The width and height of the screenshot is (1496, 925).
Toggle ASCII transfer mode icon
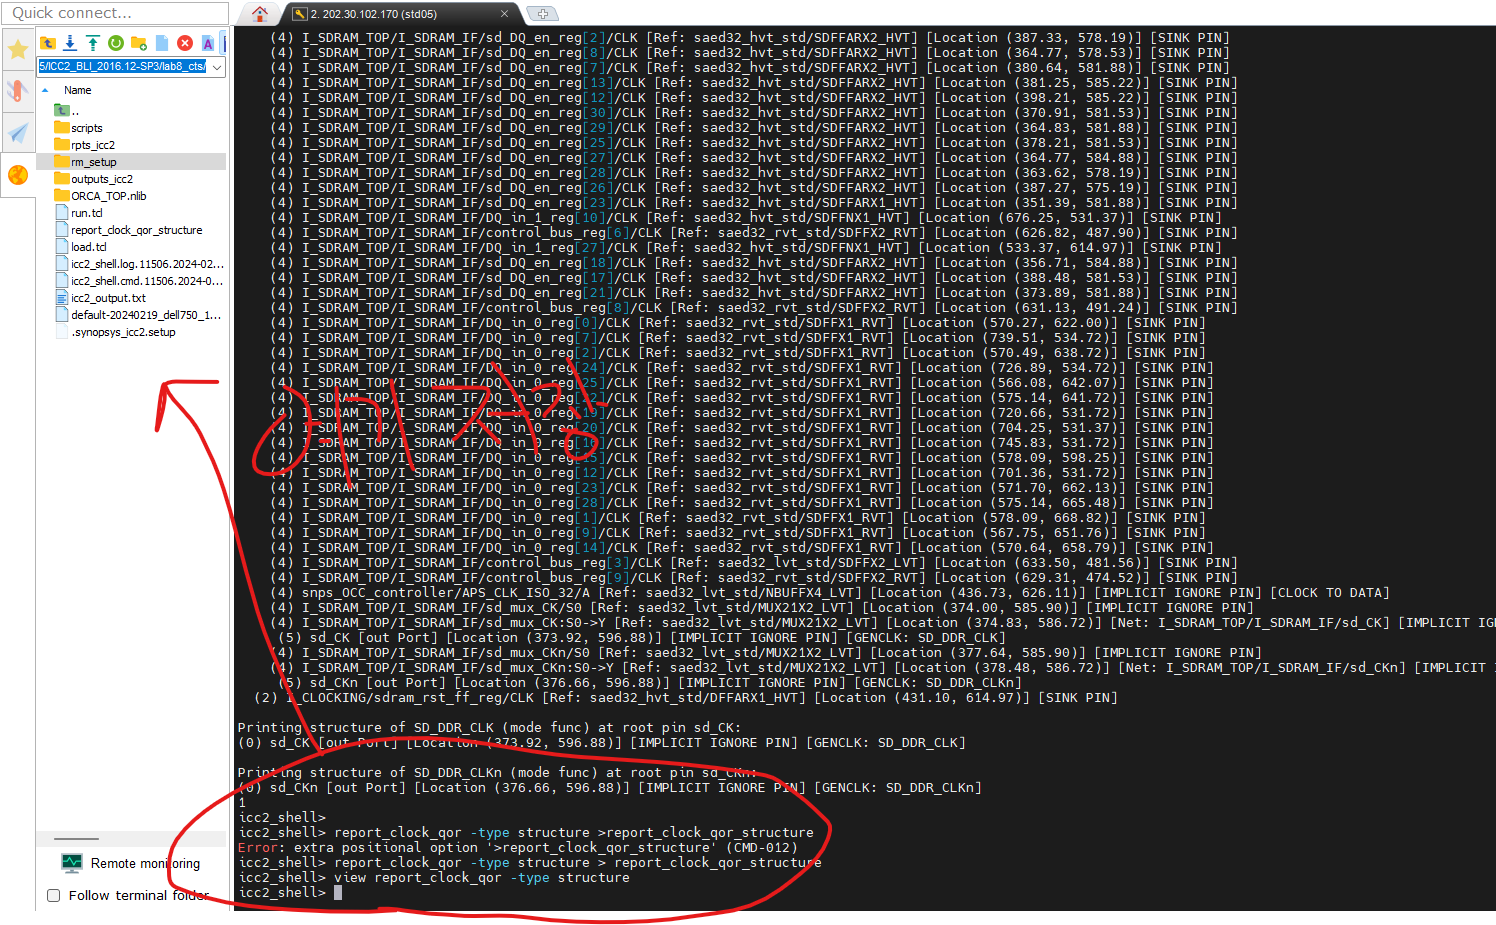coord(208,43)
